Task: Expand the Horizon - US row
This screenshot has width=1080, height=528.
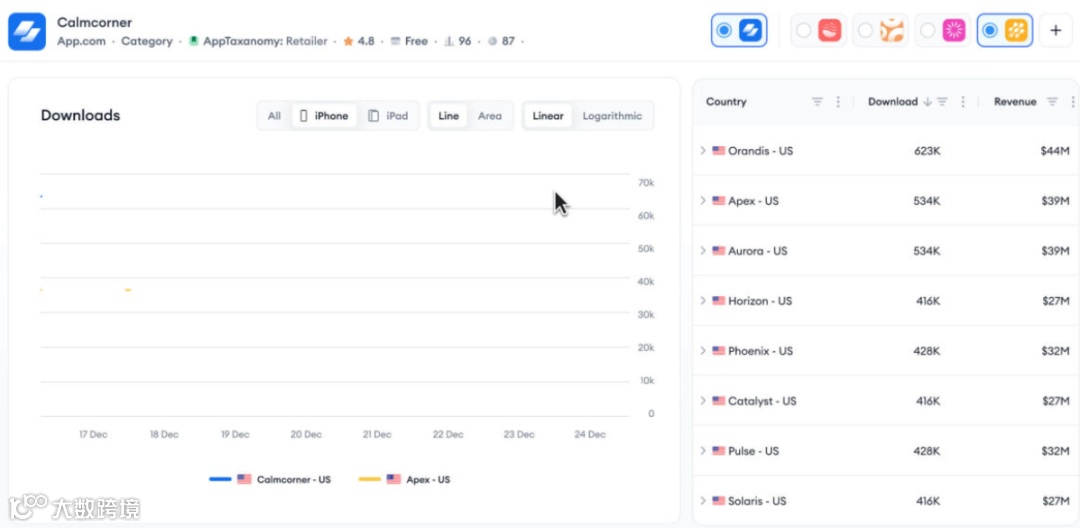Action: 703,301
